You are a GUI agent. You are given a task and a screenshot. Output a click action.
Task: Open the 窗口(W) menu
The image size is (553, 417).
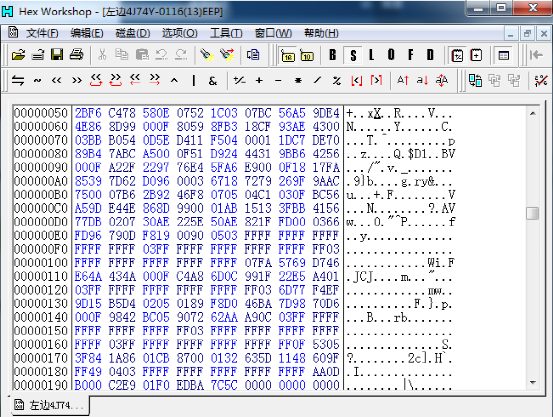click(x=273, y=34)
